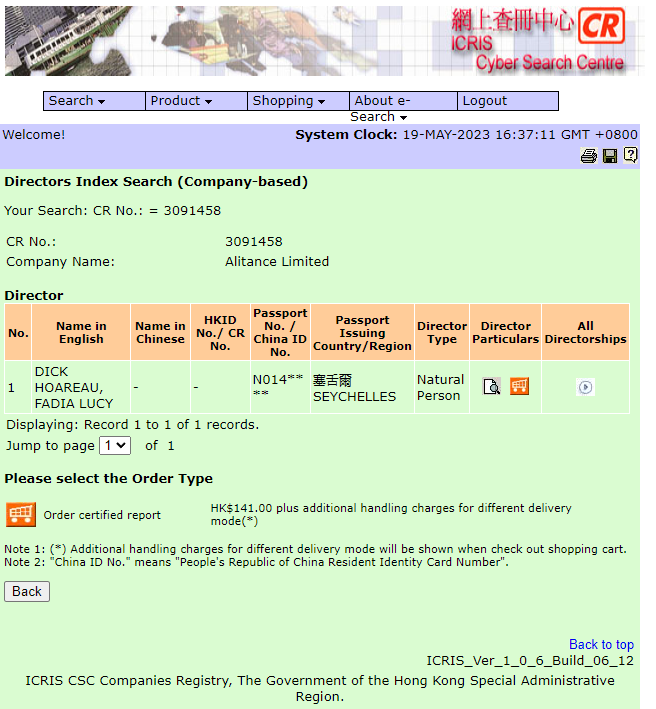Click the HK$141.00 charge description
This screenshot has height=709, width=656.
click(391, 515)
